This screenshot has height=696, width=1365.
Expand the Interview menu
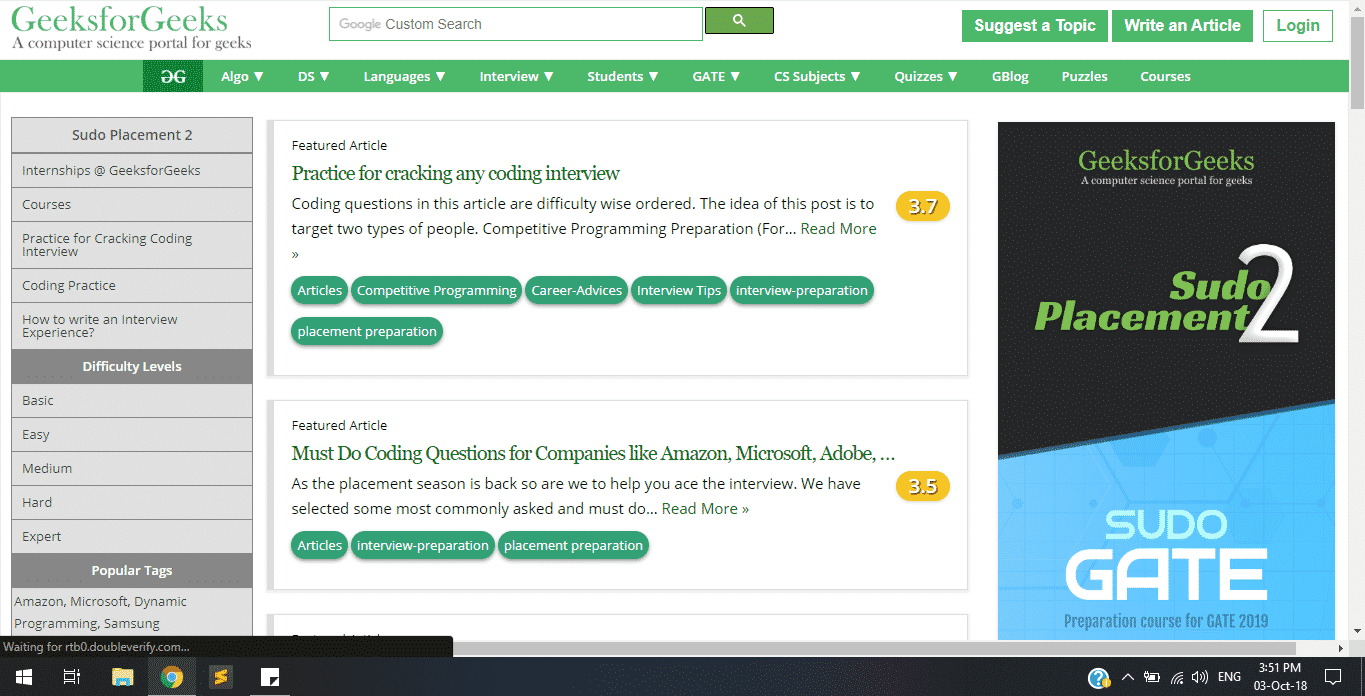click(517, 76)
